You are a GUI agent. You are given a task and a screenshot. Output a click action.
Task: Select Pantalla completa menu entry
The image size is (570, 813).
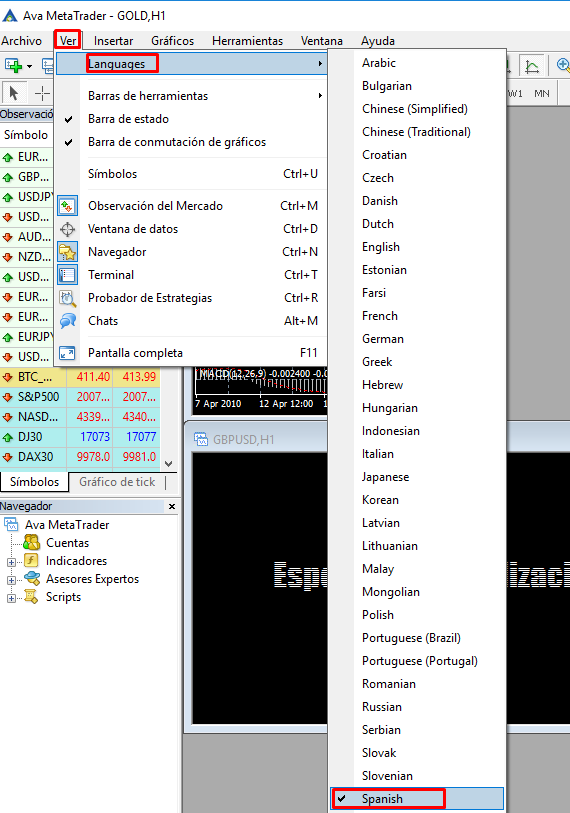point(191,353)
